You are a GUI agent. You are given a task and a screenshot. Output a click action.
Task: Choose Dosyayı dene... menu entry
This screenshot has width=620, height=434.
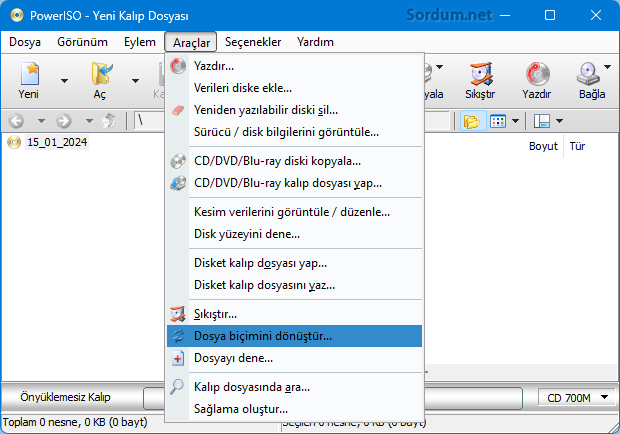click(294, 358)
